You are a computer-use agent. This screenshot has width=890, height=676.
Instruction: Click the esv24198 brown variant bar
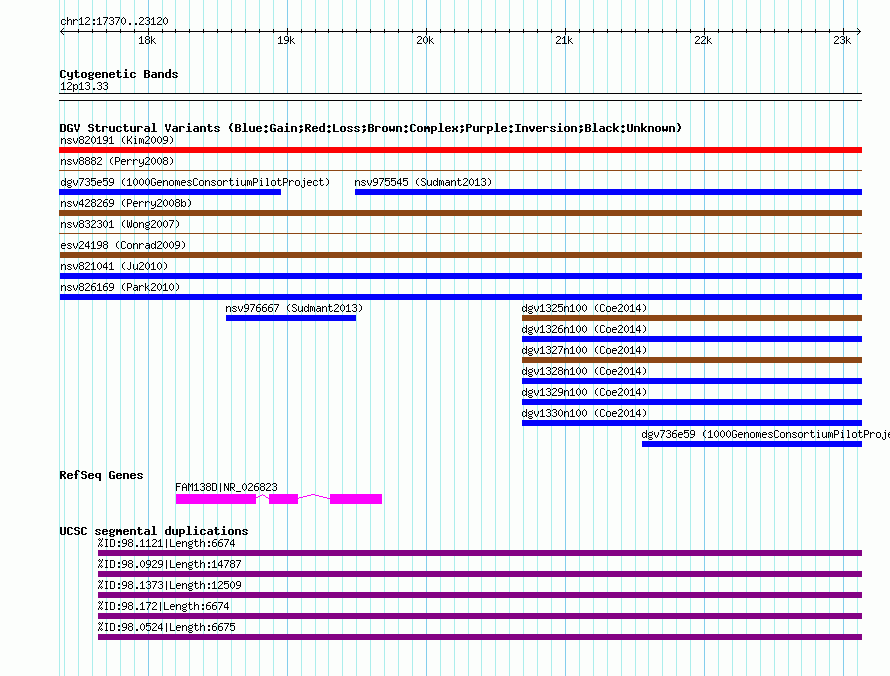coord(460,255)
